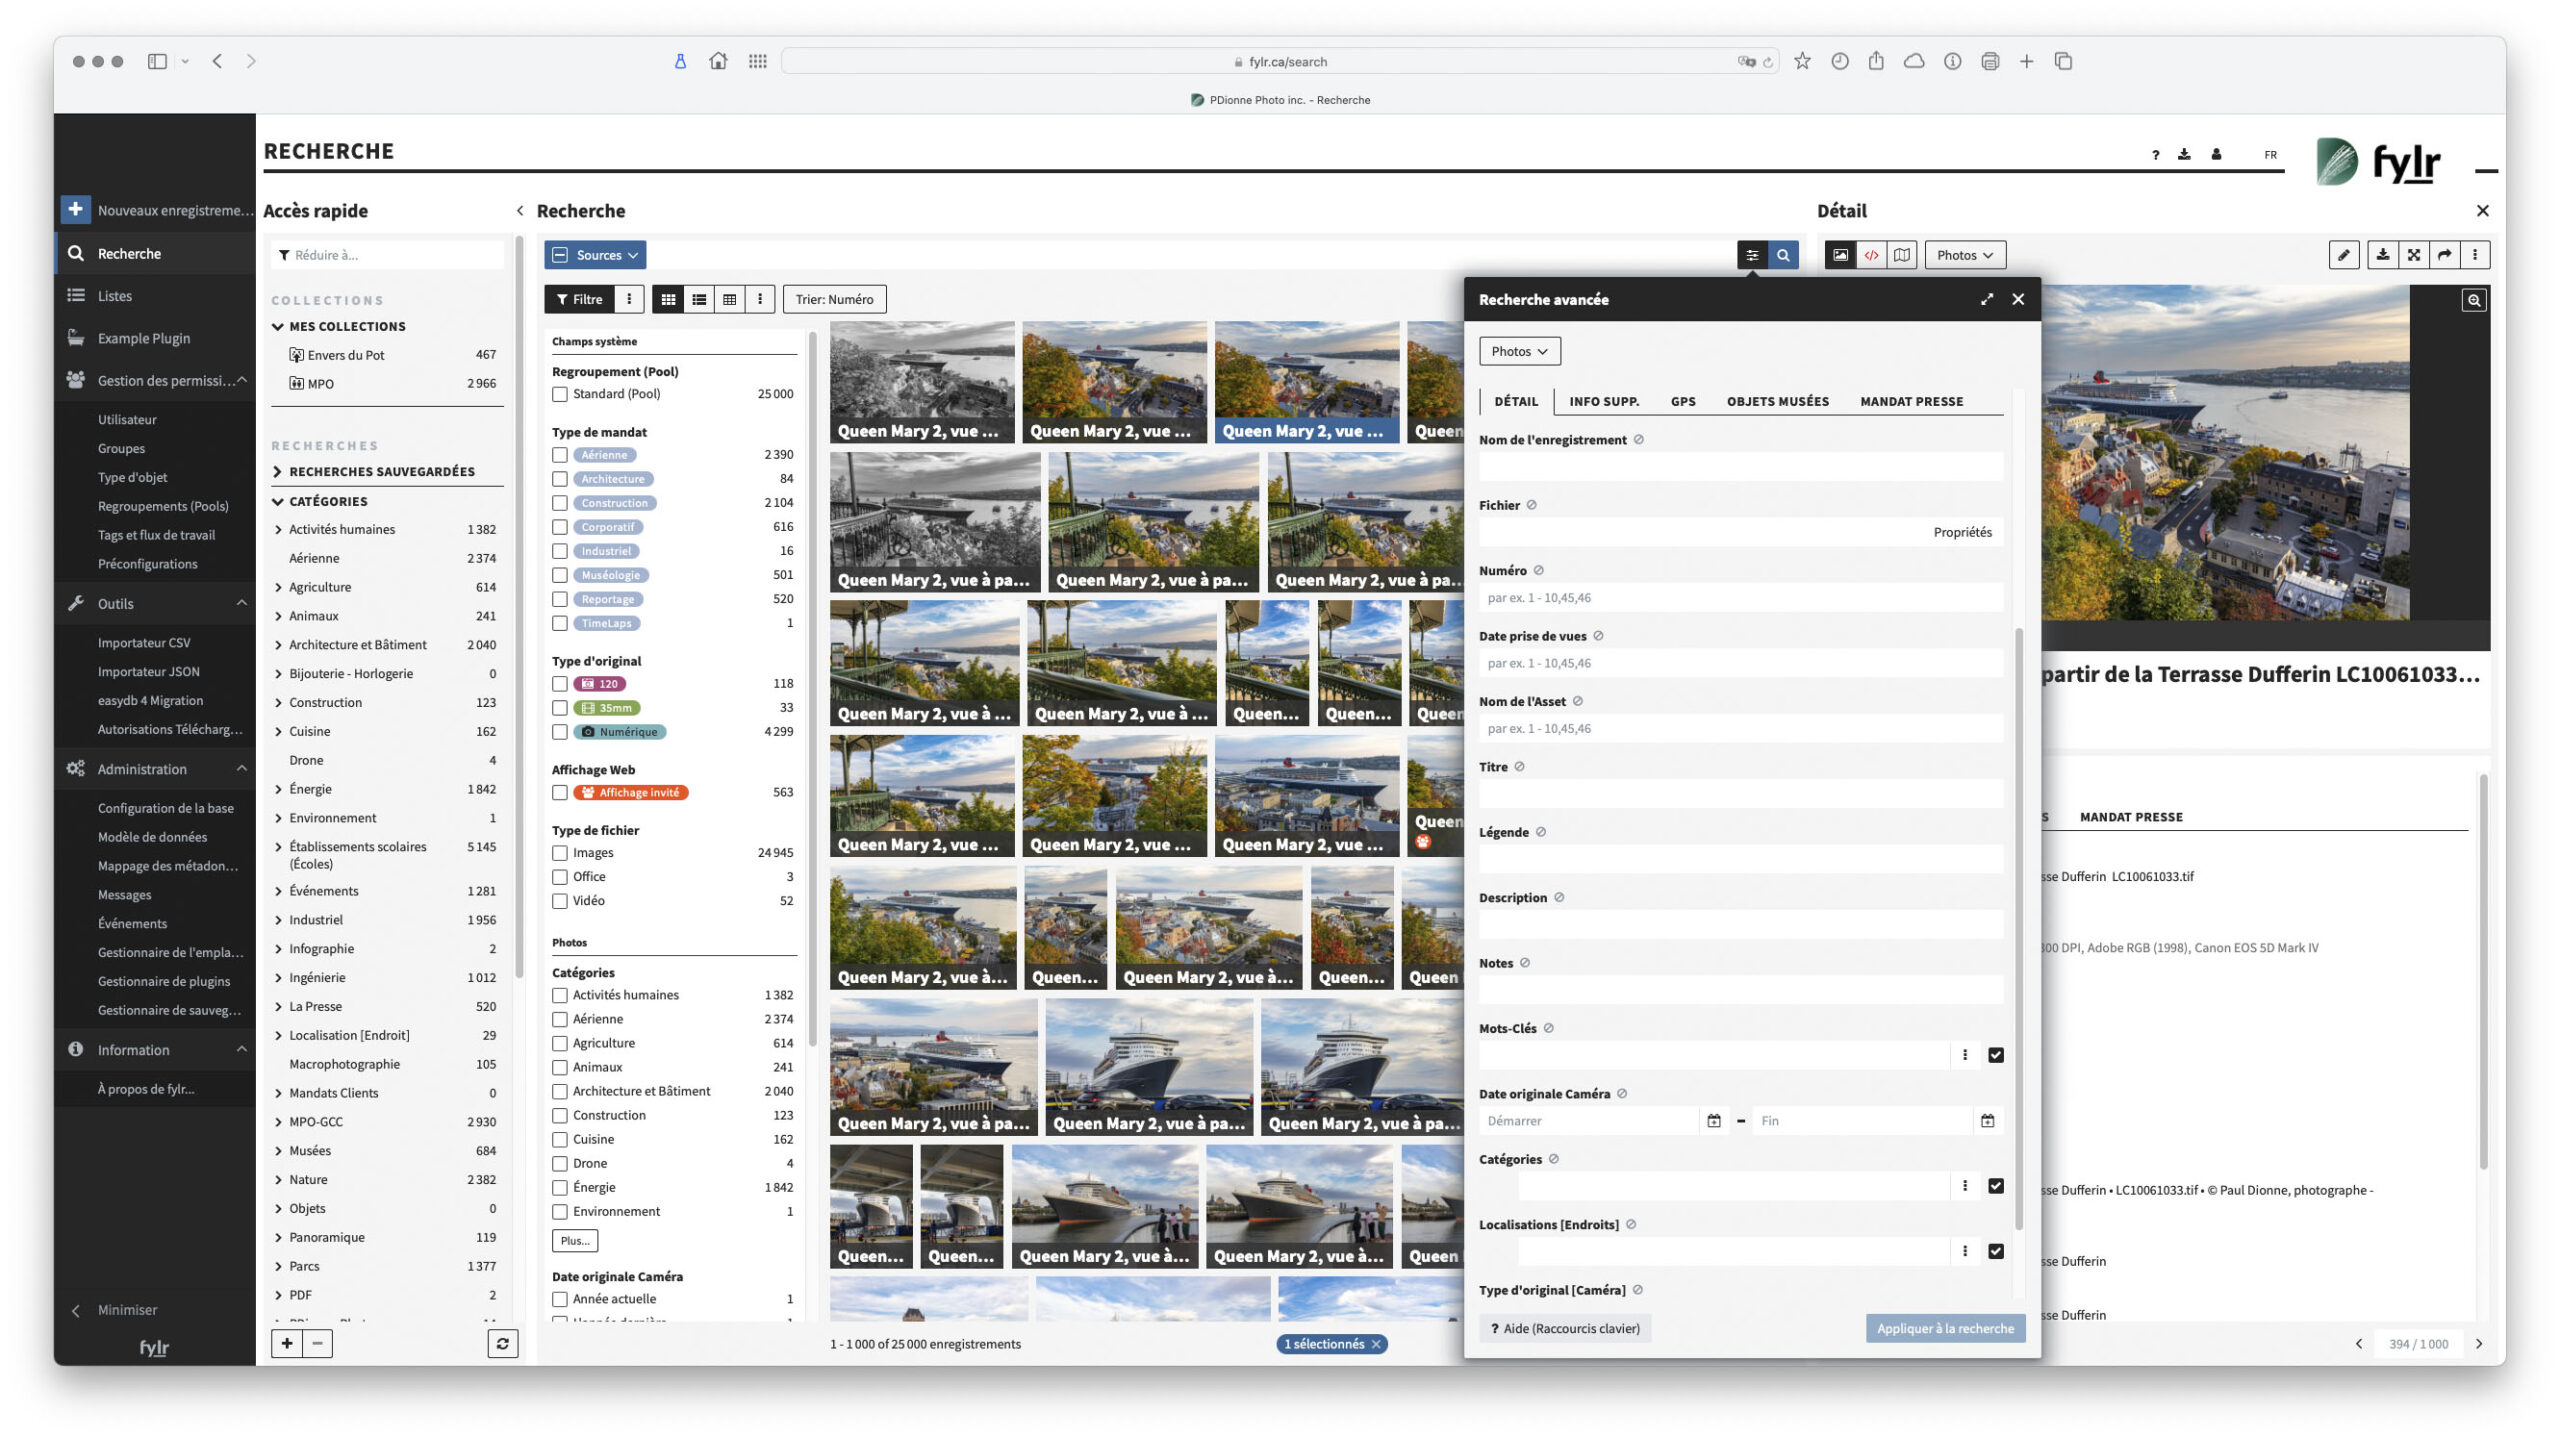Open the Sources dropdown
Screen dimensions: 2560x1437
(x=595, y=255)
